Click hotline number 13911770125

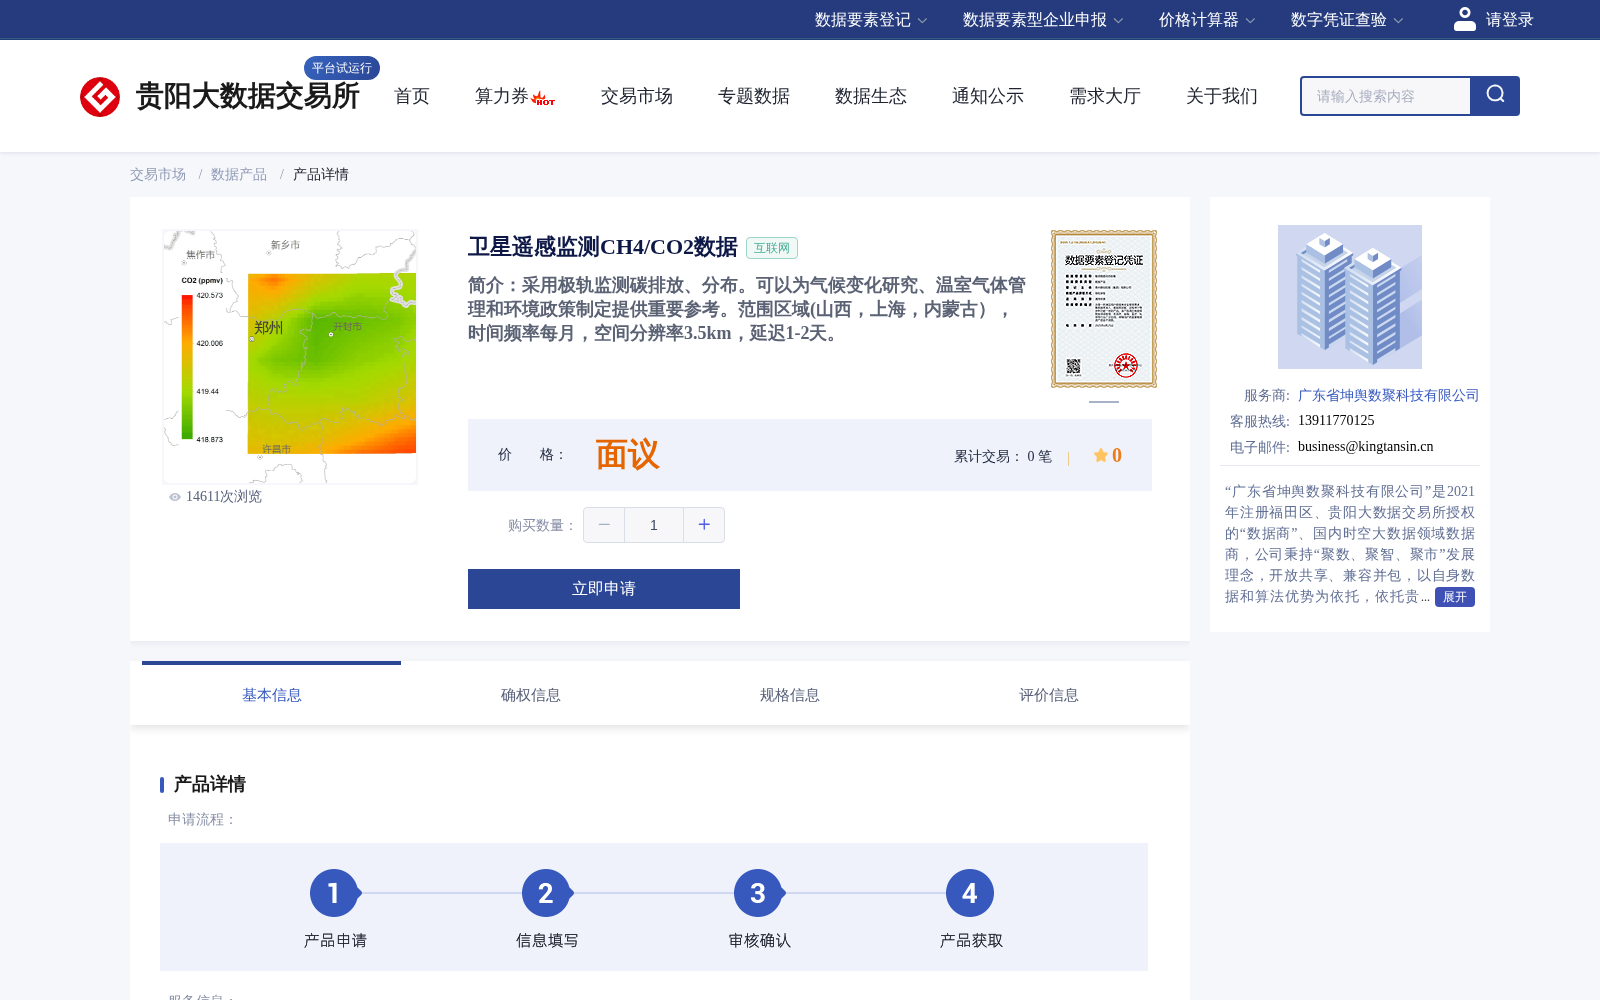pos(1336,420)
